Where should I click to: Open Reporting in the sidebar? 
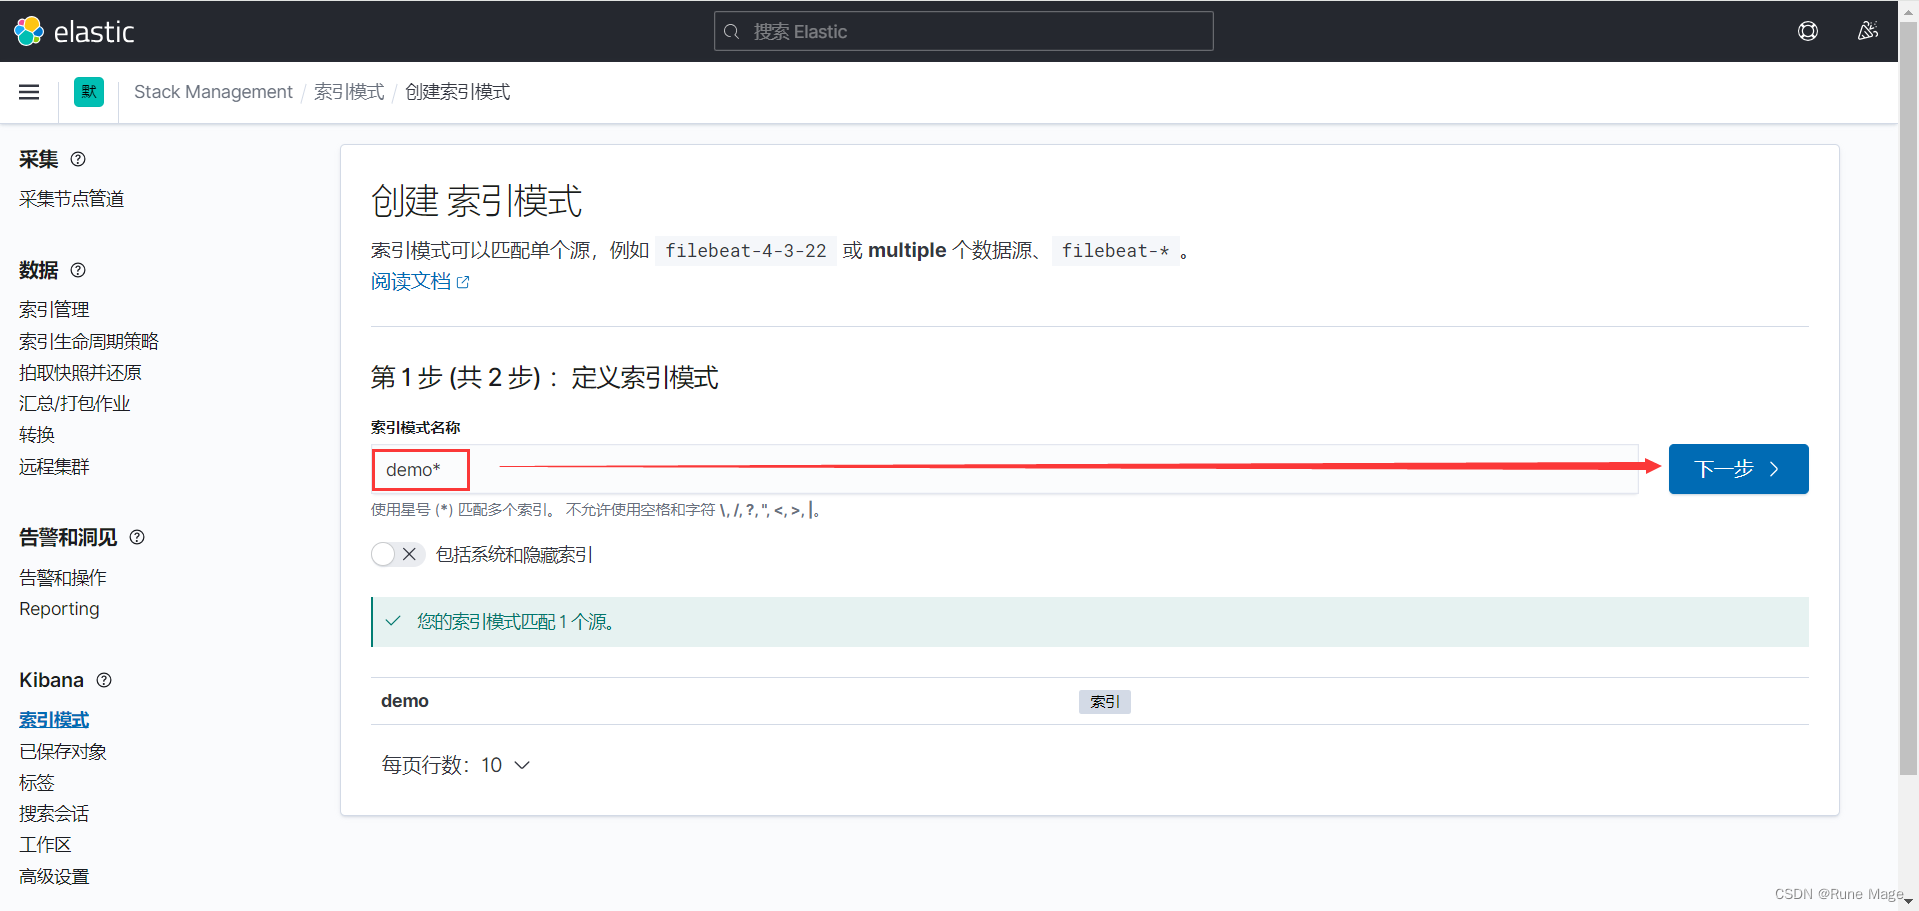59,609
